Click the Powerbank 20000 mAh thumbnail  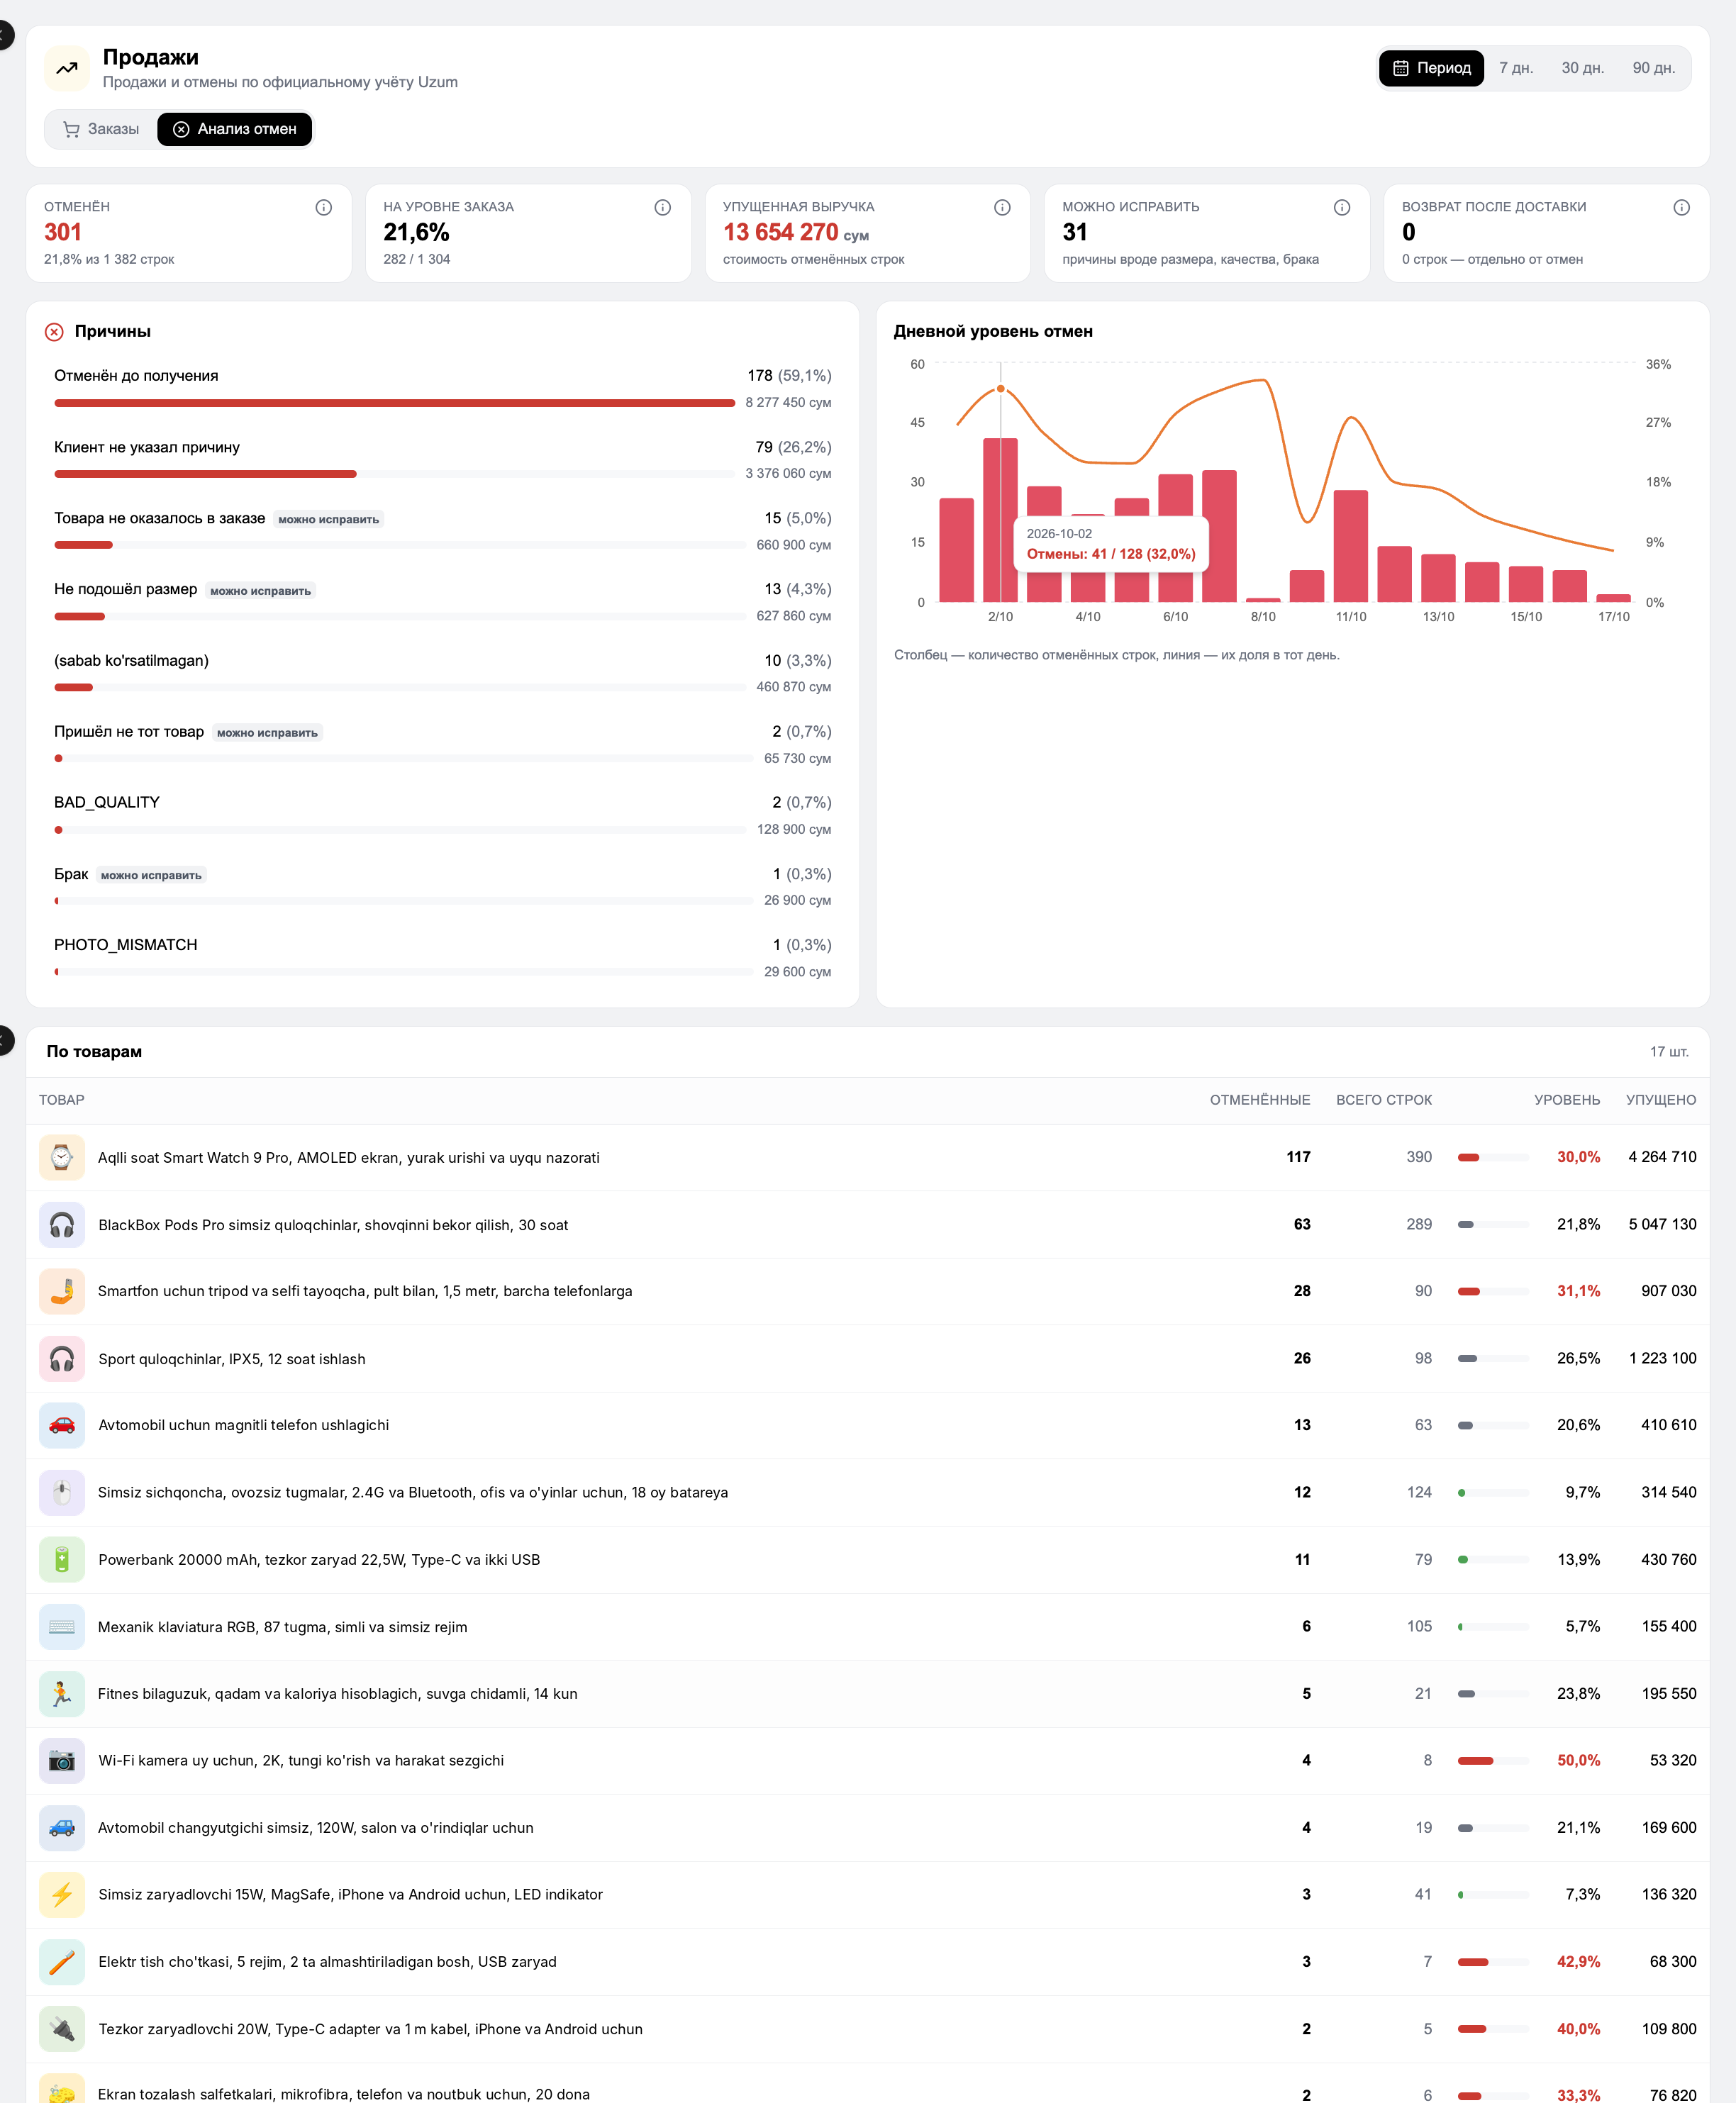(62, 1559)
